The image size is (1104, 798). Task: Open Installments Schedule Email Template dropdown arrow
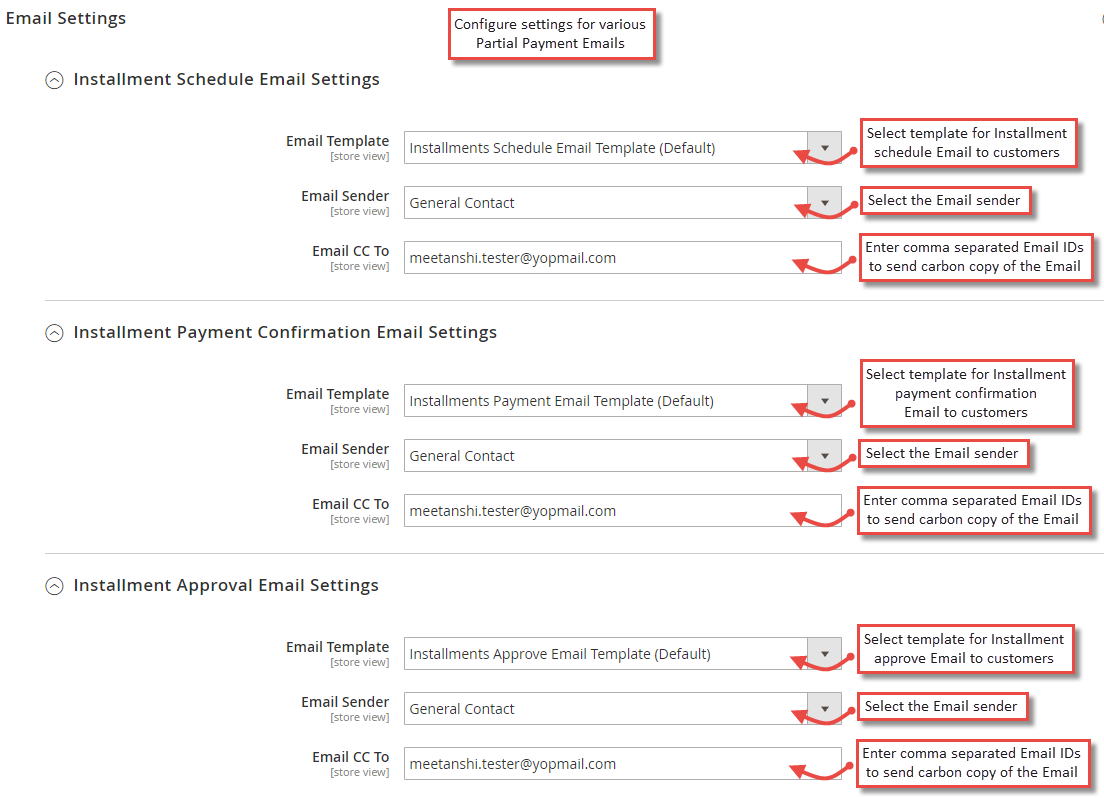point(824,148)
